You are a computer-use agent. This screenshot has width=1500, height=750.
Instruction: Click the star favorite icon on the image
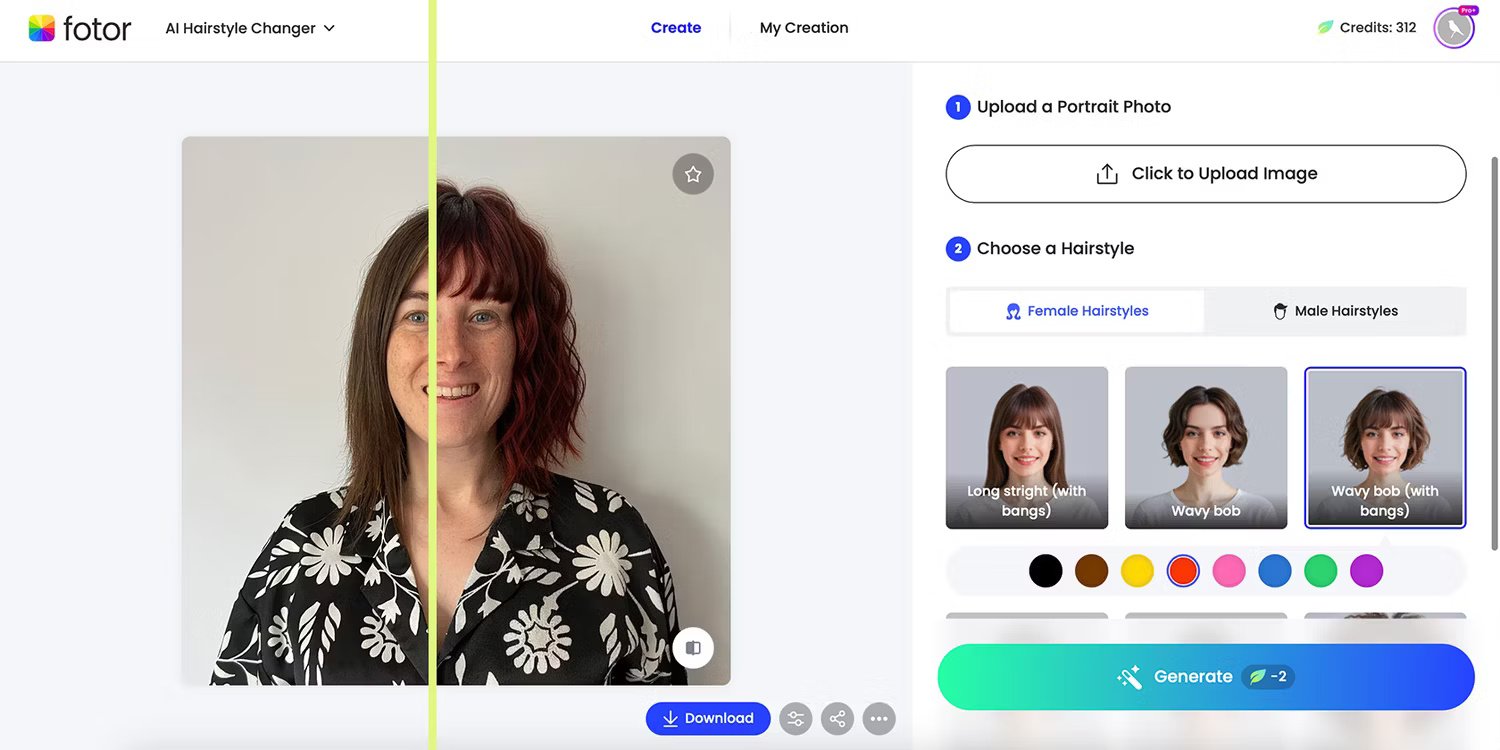click(x=693, y=173)
